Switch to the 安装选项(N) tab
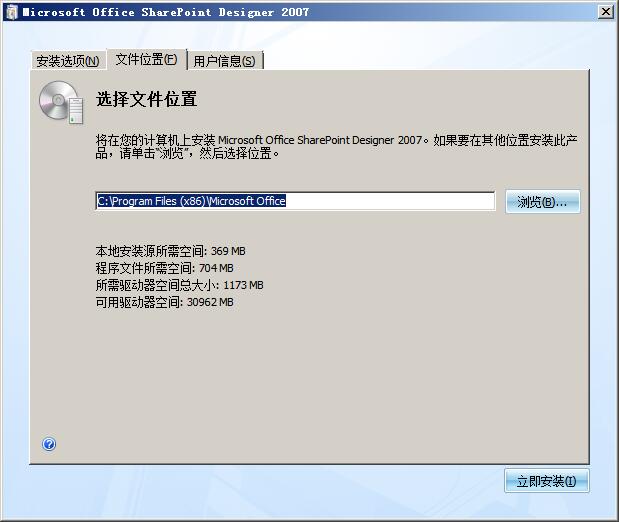Screen dimensions: 619x522 [68, 61]
